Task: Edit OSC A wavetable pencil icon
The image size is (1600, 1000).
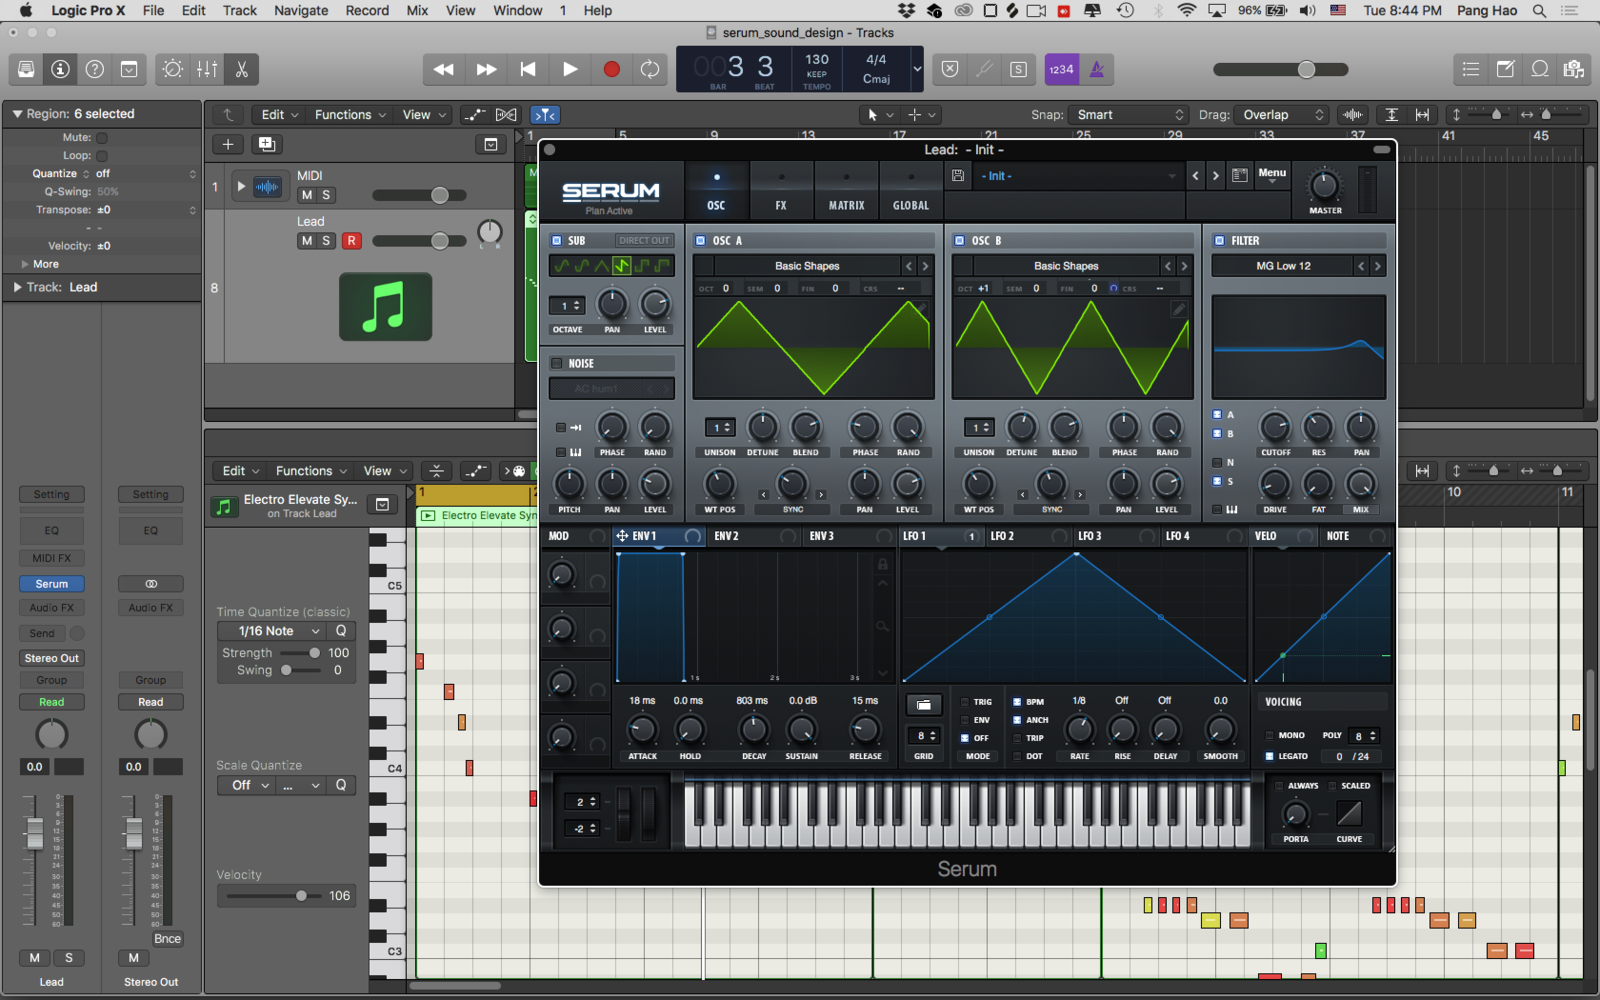Action: (921, 310)
